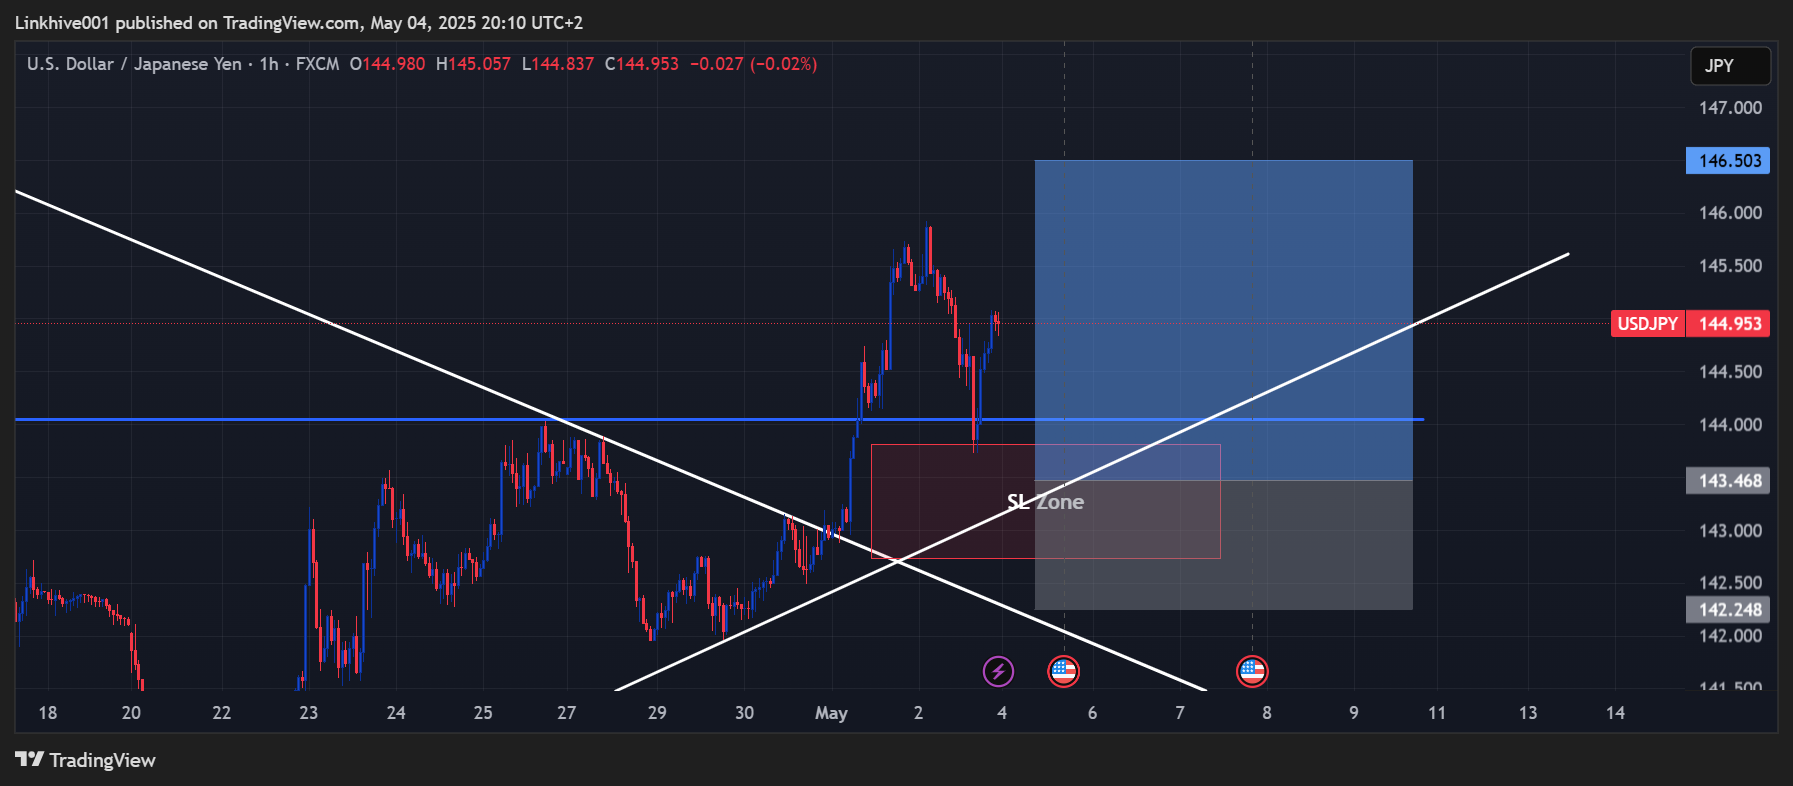1793x786 pixels.
Task: Click date 25 on time axis
Action: click(x=483, y=713)
